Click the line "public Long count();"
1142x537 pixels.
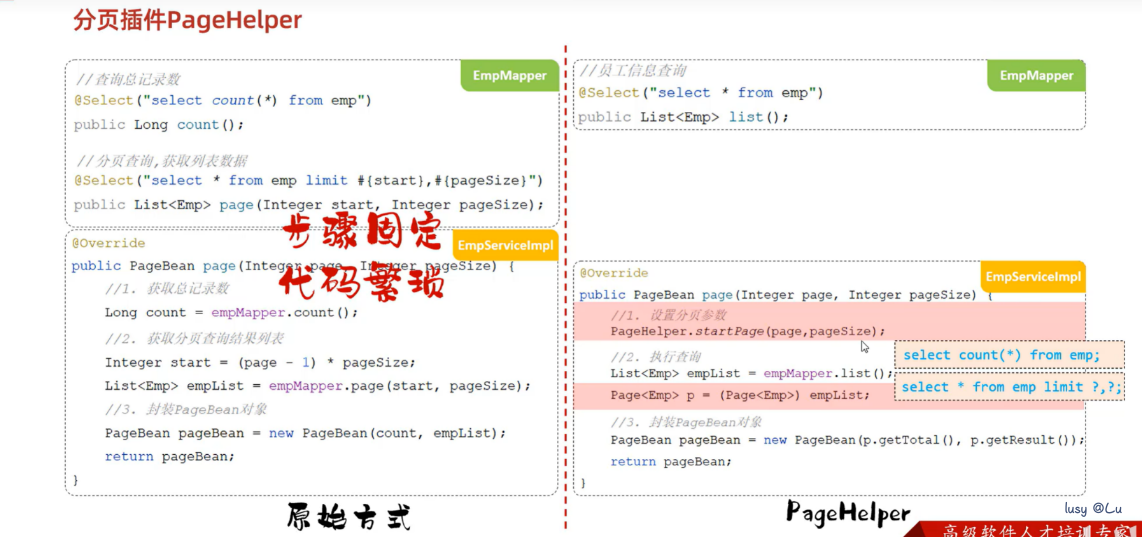[158, 125]
